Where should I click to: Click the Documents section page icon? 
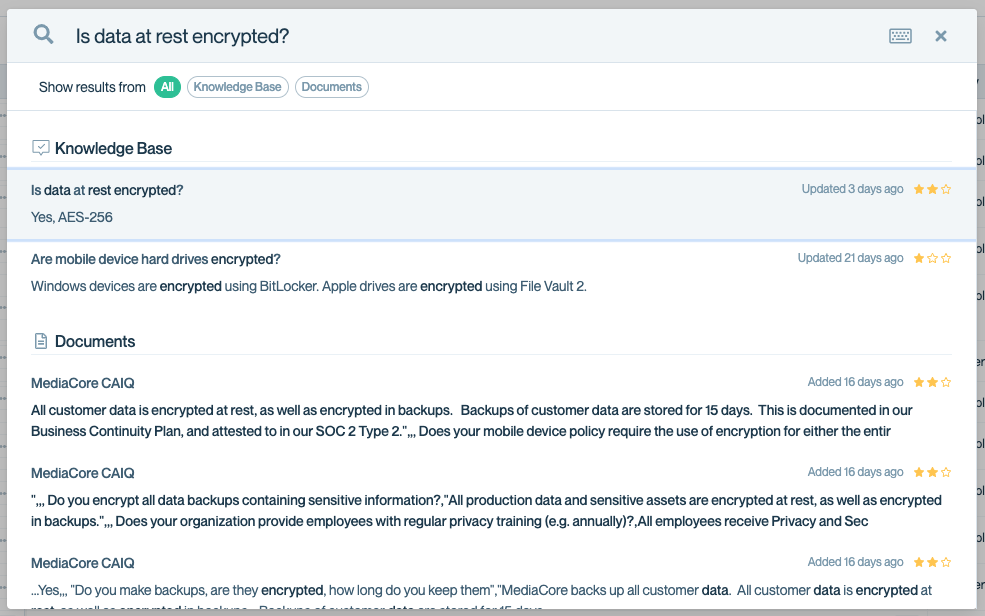click(x=41, y=341)
